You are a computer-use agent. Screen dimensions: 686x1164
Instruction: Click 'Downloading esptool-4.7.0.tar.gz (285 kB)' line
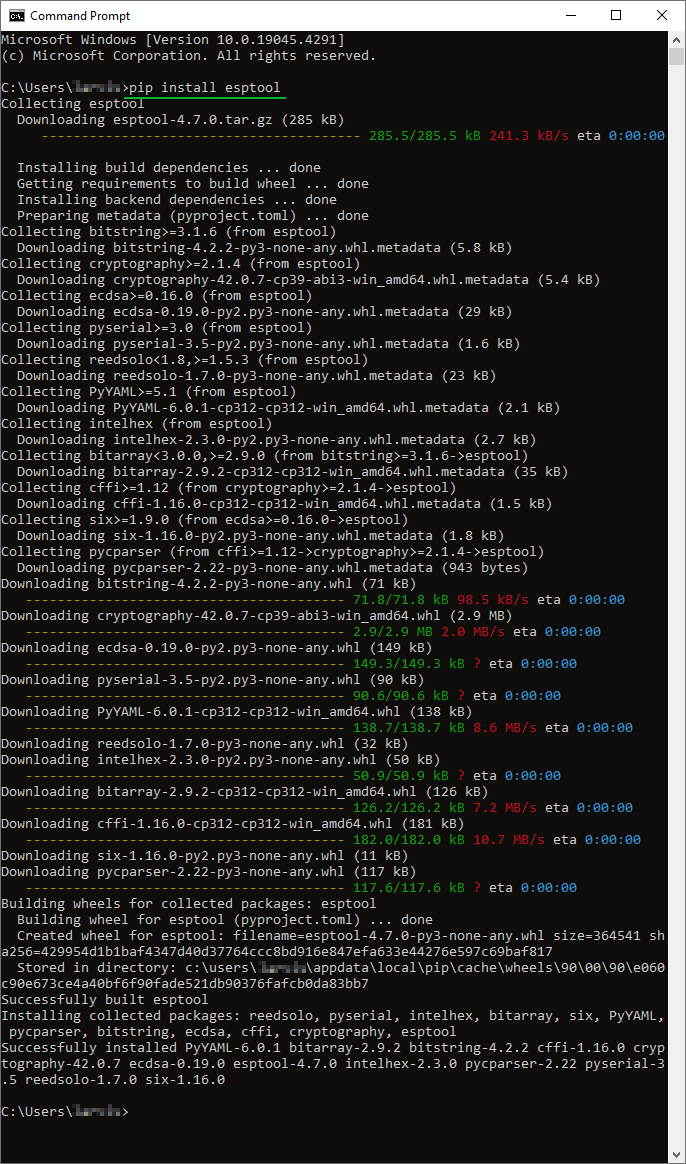pos(180,120)
